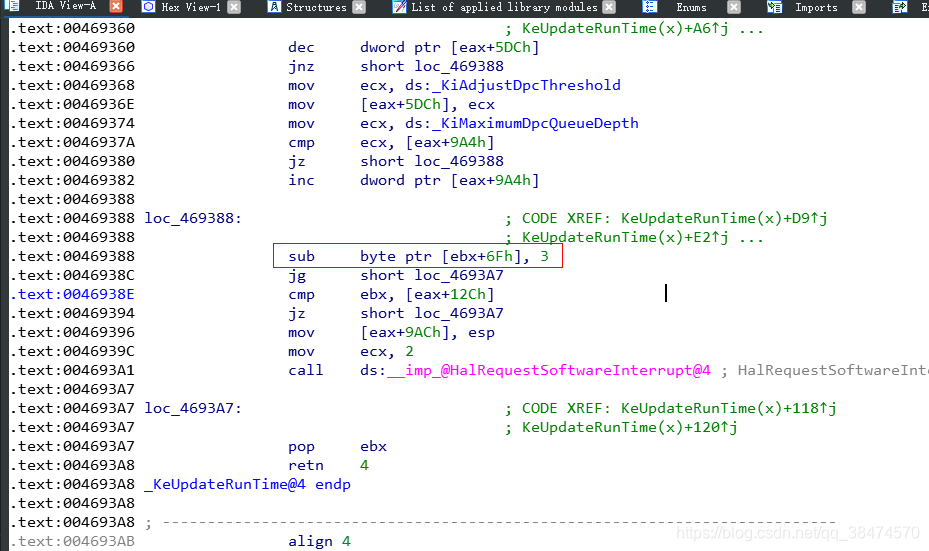Click the KeUpdateRunTime(x)+A6 xref comment
The width and height of the screenshot is (929, 551).
(625, 28)
